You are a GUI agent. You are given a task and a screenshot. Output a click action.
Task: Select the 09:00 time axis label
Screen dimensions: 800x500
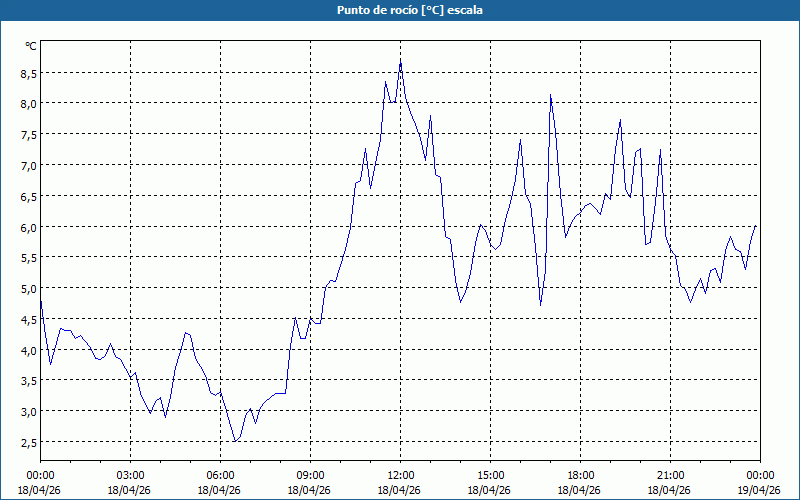310,475
